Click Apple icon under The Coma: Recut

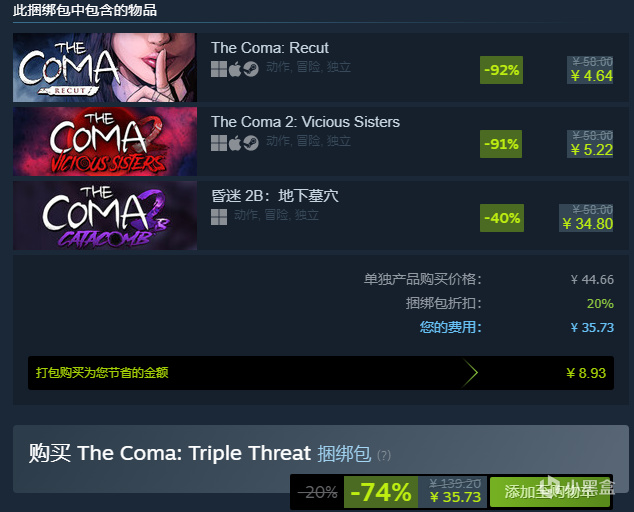point(235,69)
